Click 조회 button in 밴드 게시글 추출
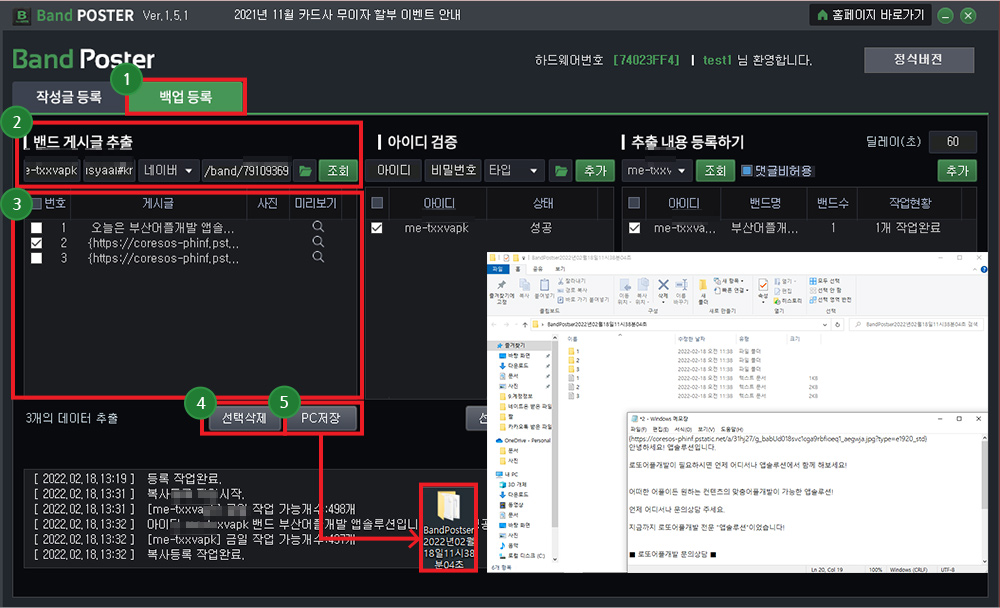The height and width of the screenshot is (608, 1000). 338,171
